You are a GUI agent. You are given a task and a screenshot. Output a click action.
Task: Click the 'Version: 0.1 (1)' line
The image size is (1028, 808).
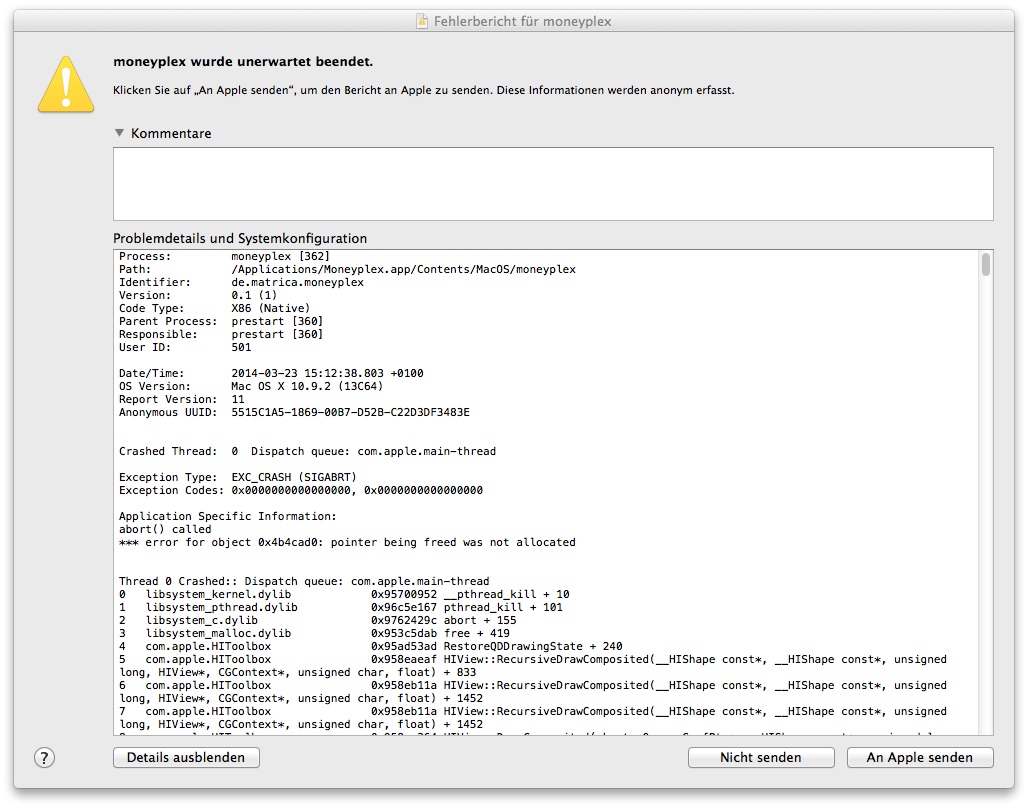coord(198,295)
